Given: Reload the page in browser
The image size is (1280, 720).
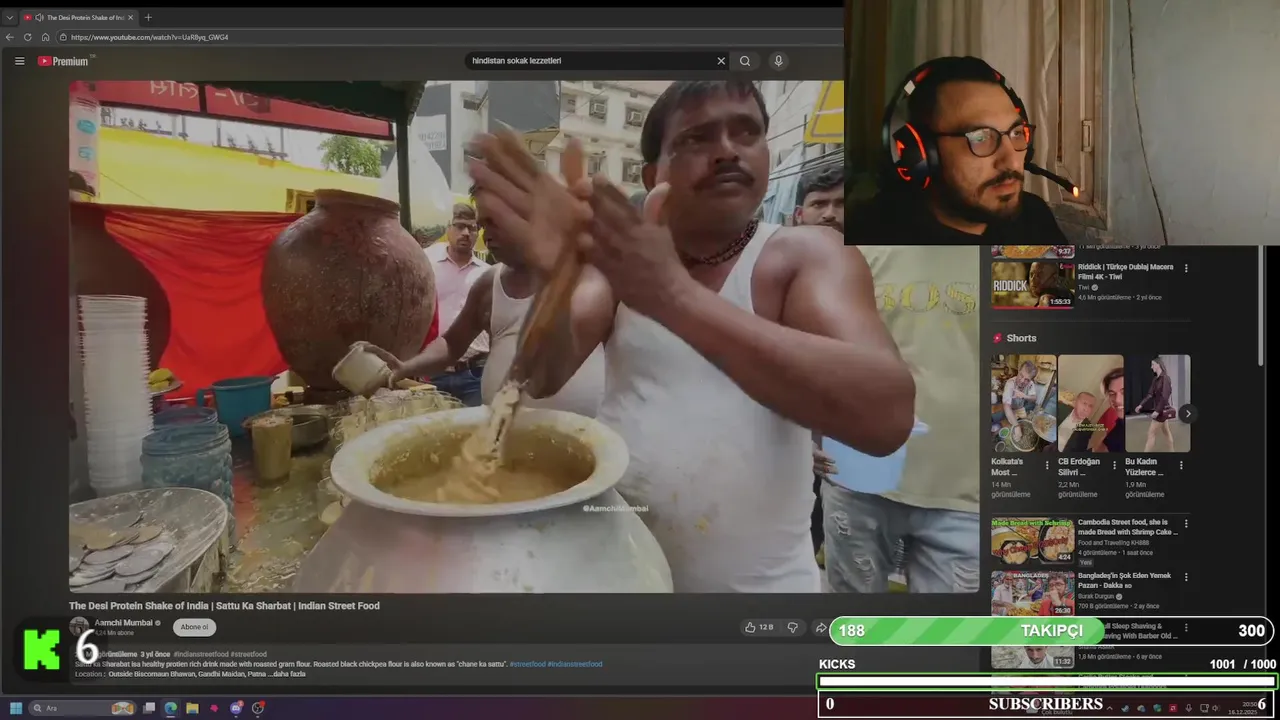Looking at the screenshot, I should tap(28, 37).
